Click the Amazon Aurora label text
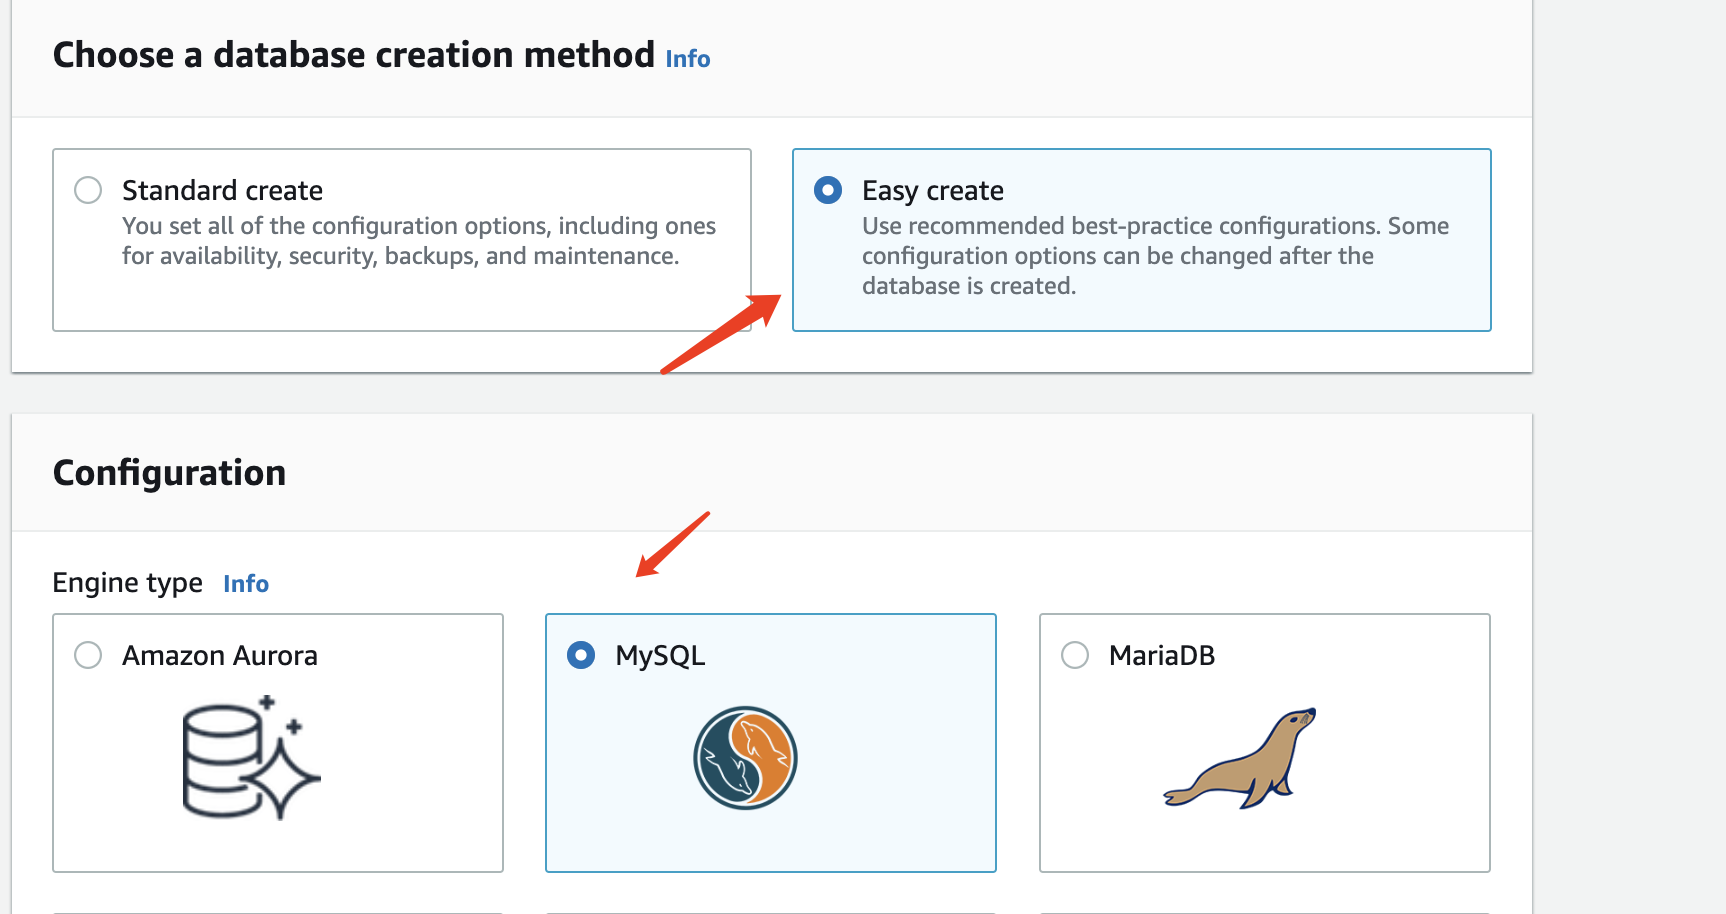The image size is (1726, 914). (220, 656)
